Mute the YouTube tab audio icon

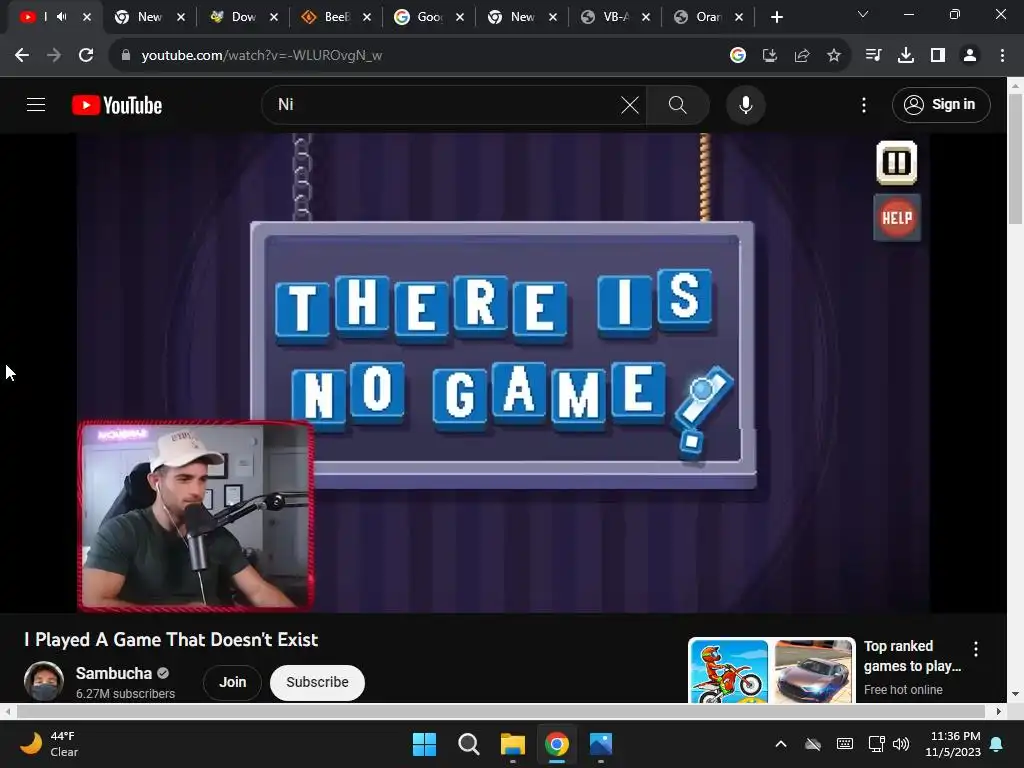coord(61,16)
